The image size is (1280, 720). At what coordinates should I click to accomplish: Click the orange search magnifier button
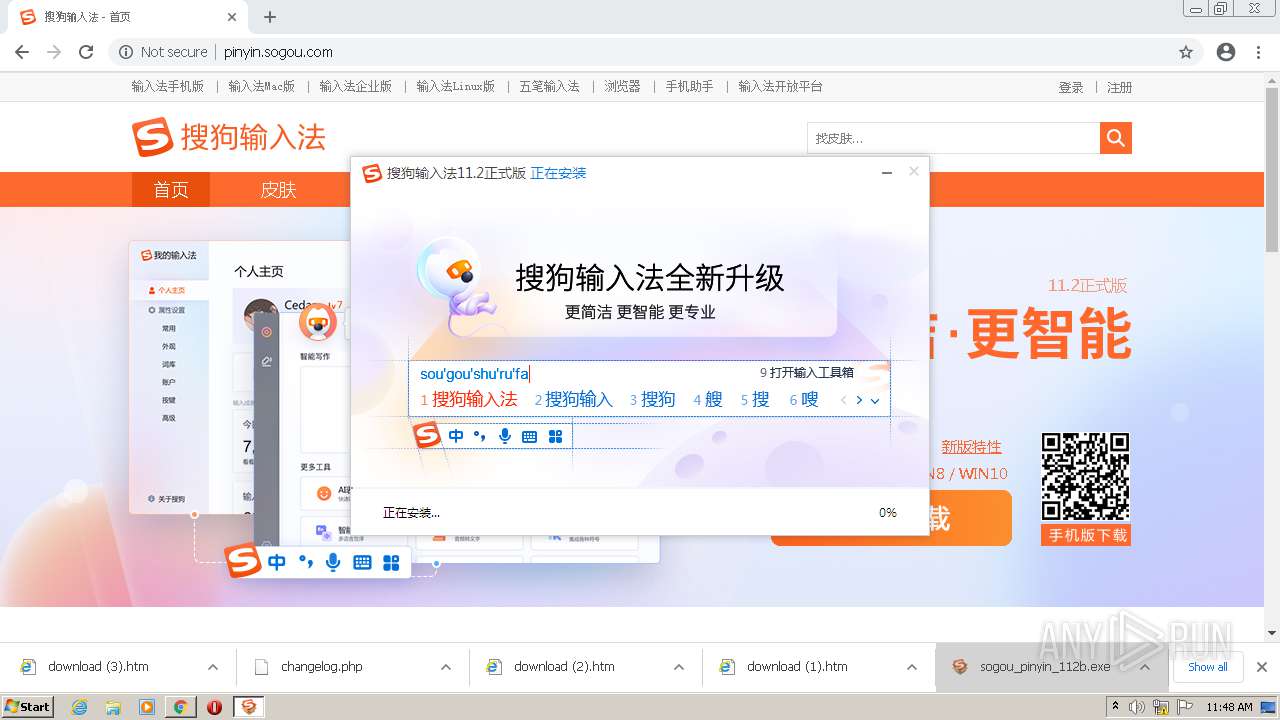point(1116,138)
